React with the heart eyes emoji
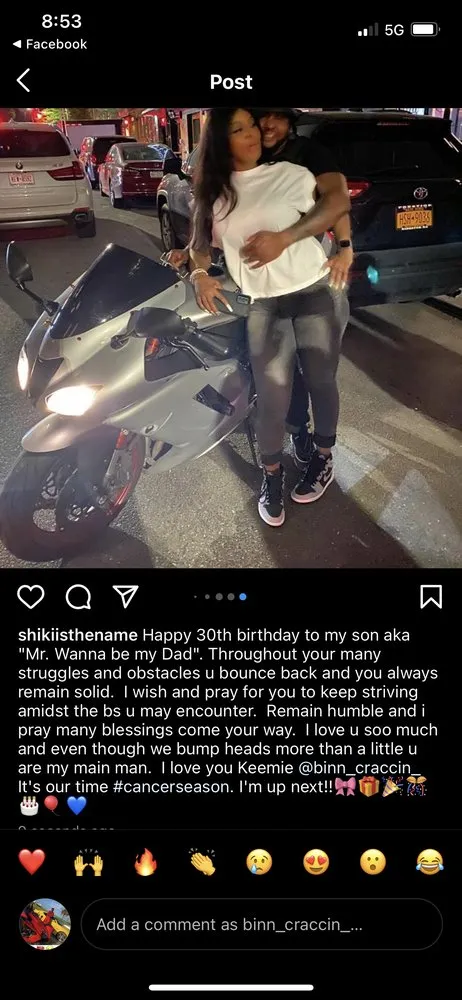 point(316,862)
